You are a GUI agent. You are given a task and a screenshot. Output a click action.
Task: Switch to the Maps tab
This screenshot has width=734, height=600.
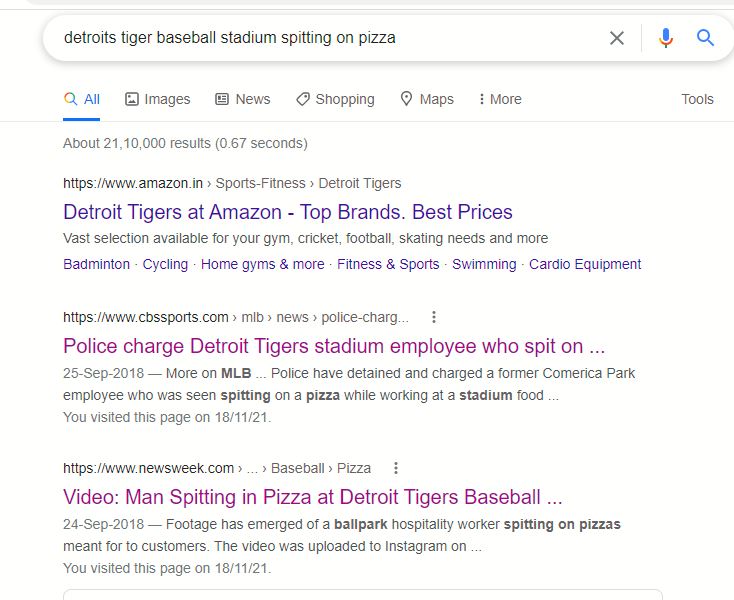coord(426,99)
